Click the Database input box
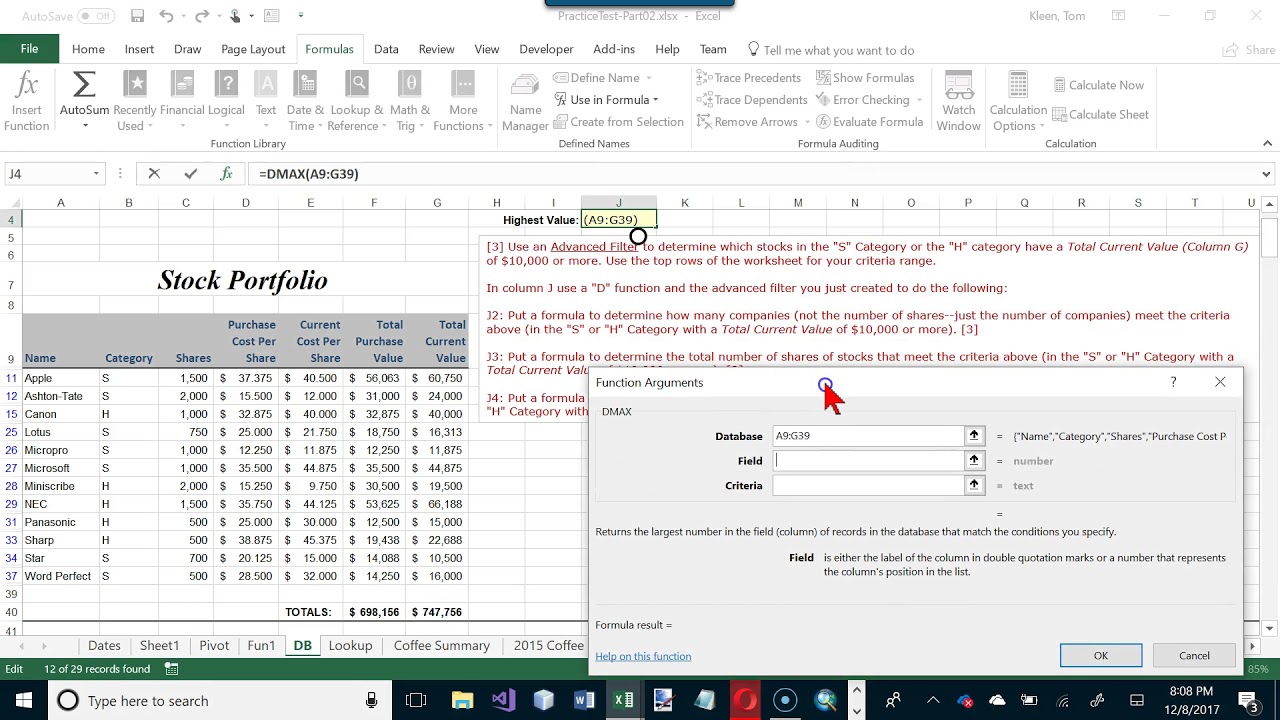This screenshot has width=1280, height=720. point(868,436)
